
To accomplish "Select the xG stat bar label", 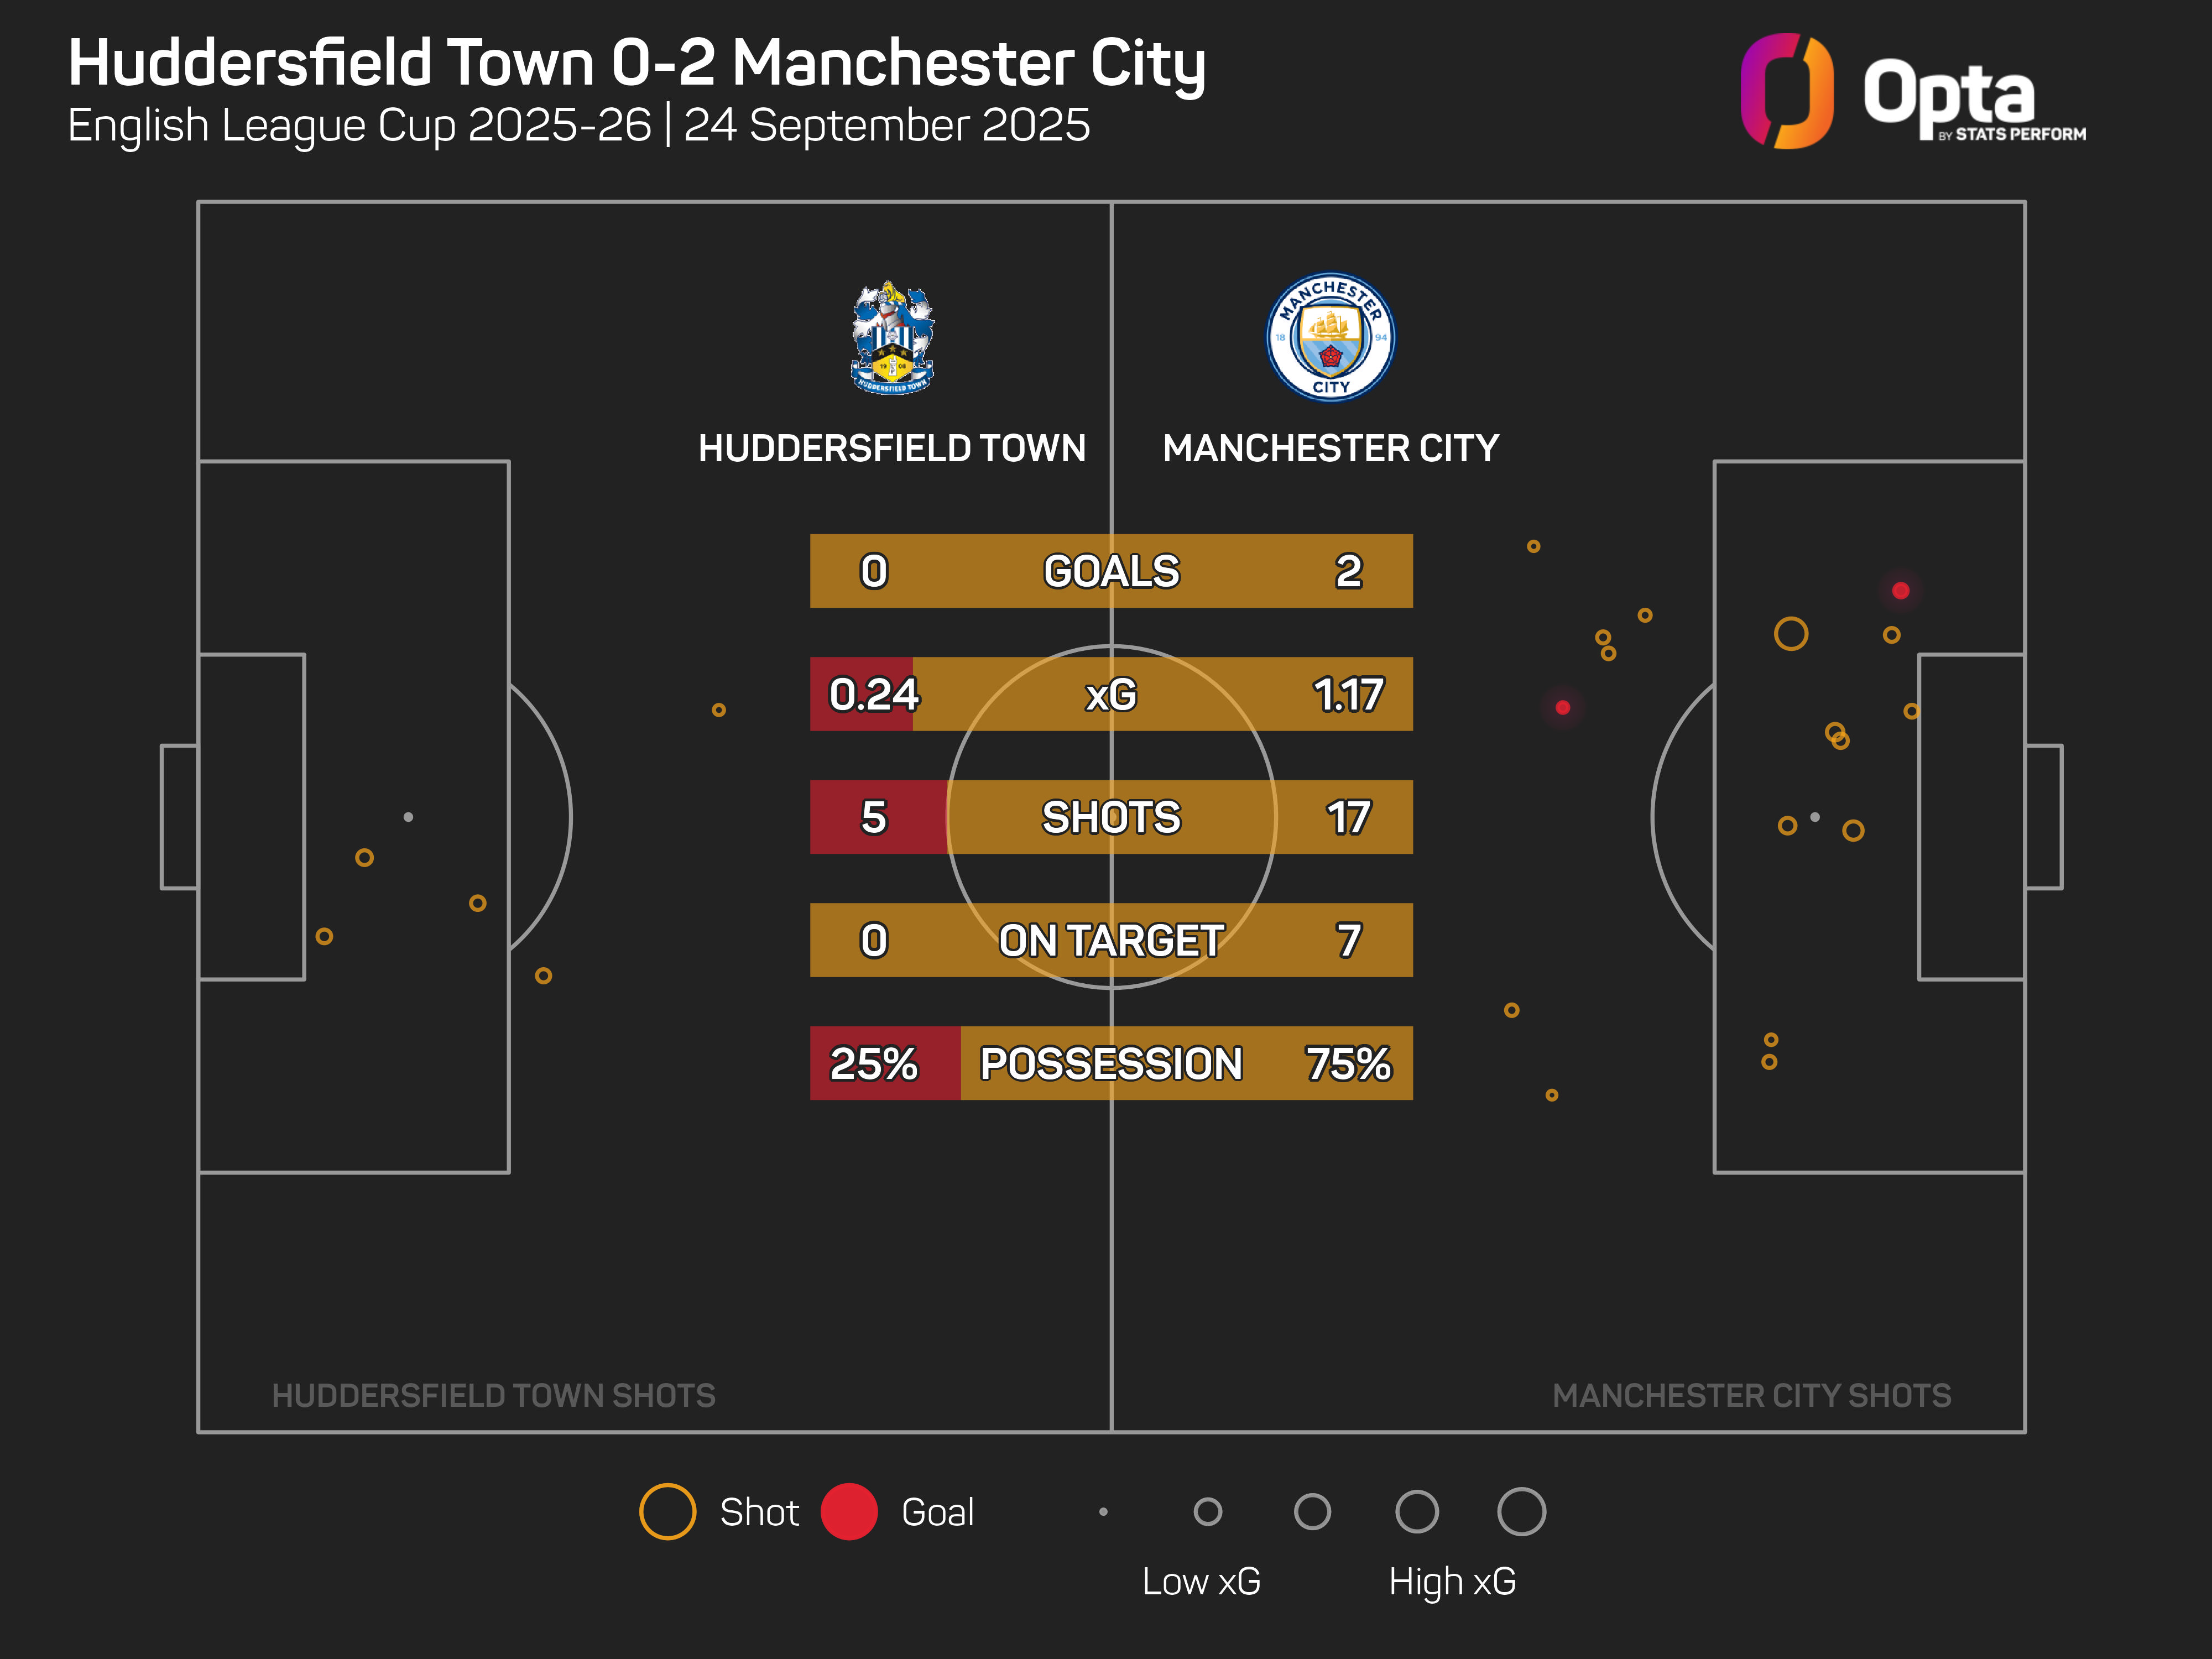I will 1111,694.
